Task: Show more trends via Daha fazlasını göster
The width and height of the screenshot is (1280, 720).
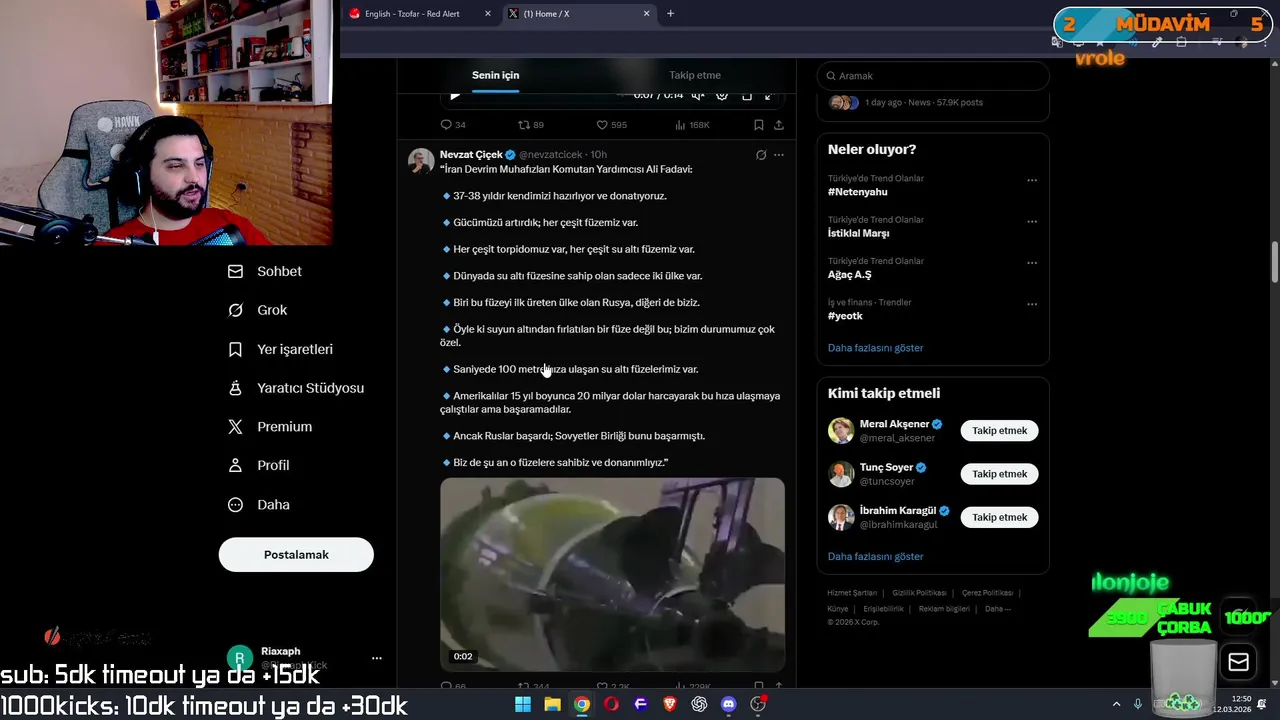Action: click(875, 348)
